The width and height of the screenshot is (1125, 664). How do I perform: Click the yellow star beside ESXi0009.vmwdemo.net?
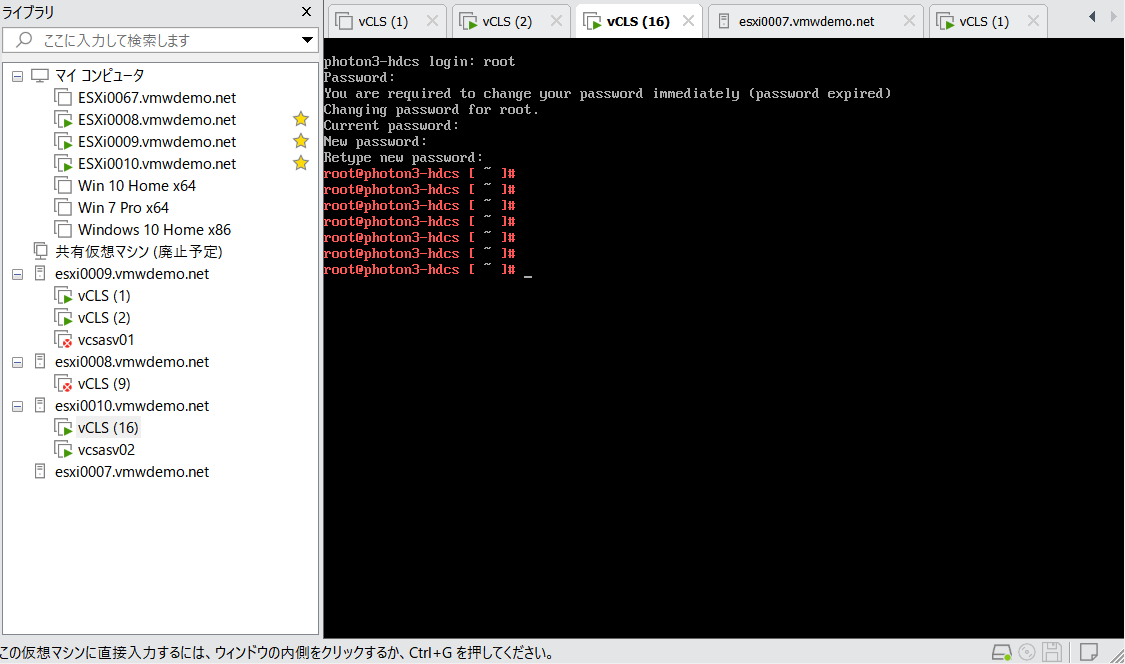pos(301,141)
